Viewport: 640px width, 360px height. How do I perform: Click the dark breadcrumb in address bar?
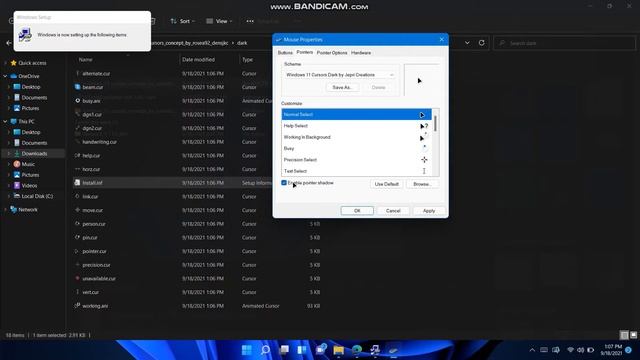coord(242,43)
